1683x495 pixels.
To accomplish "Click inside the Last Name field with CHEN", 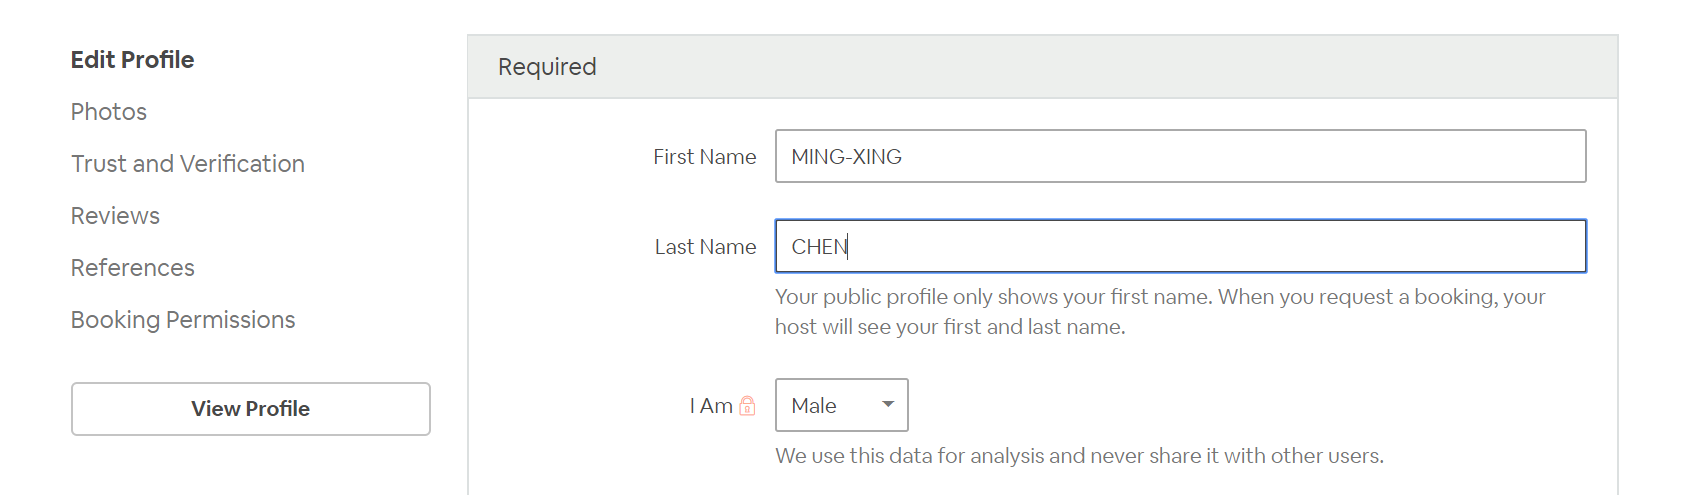I will point(1180,246).
